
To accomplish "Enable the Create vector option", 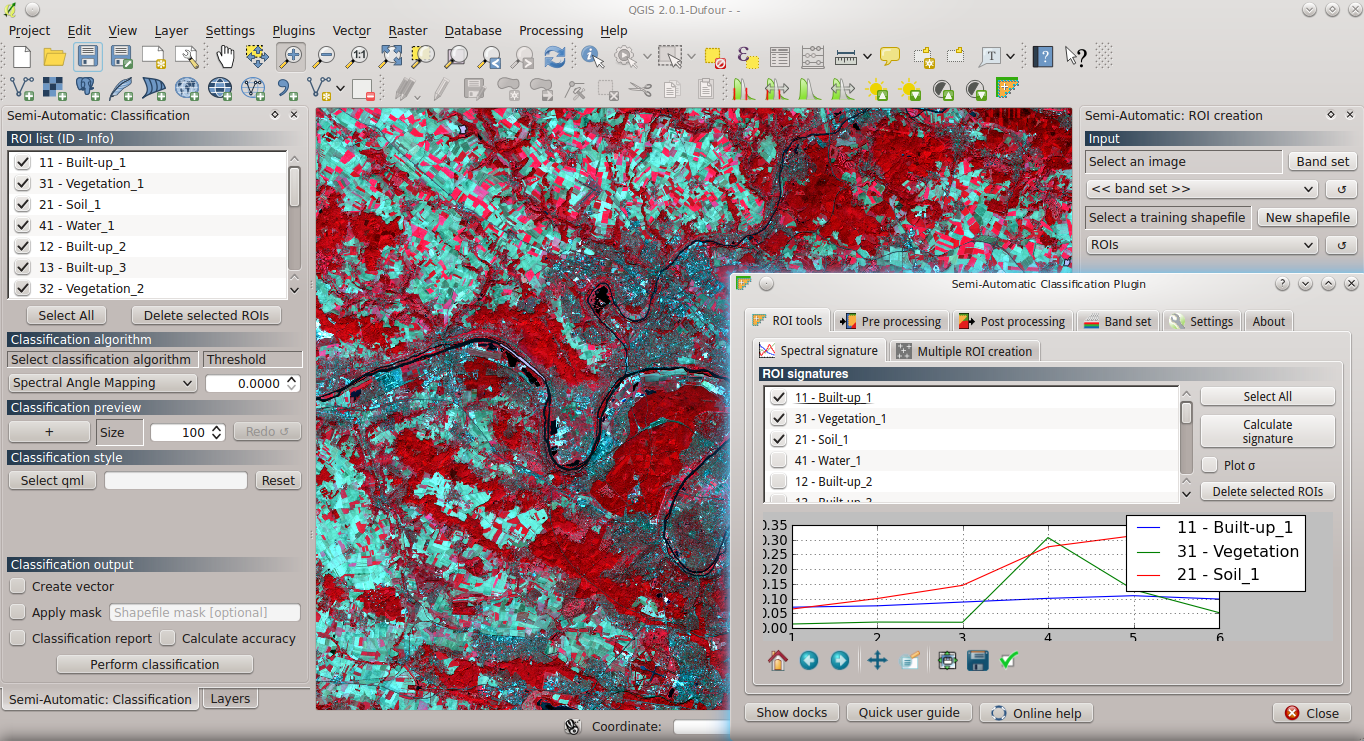I will (x=17, y=586).
